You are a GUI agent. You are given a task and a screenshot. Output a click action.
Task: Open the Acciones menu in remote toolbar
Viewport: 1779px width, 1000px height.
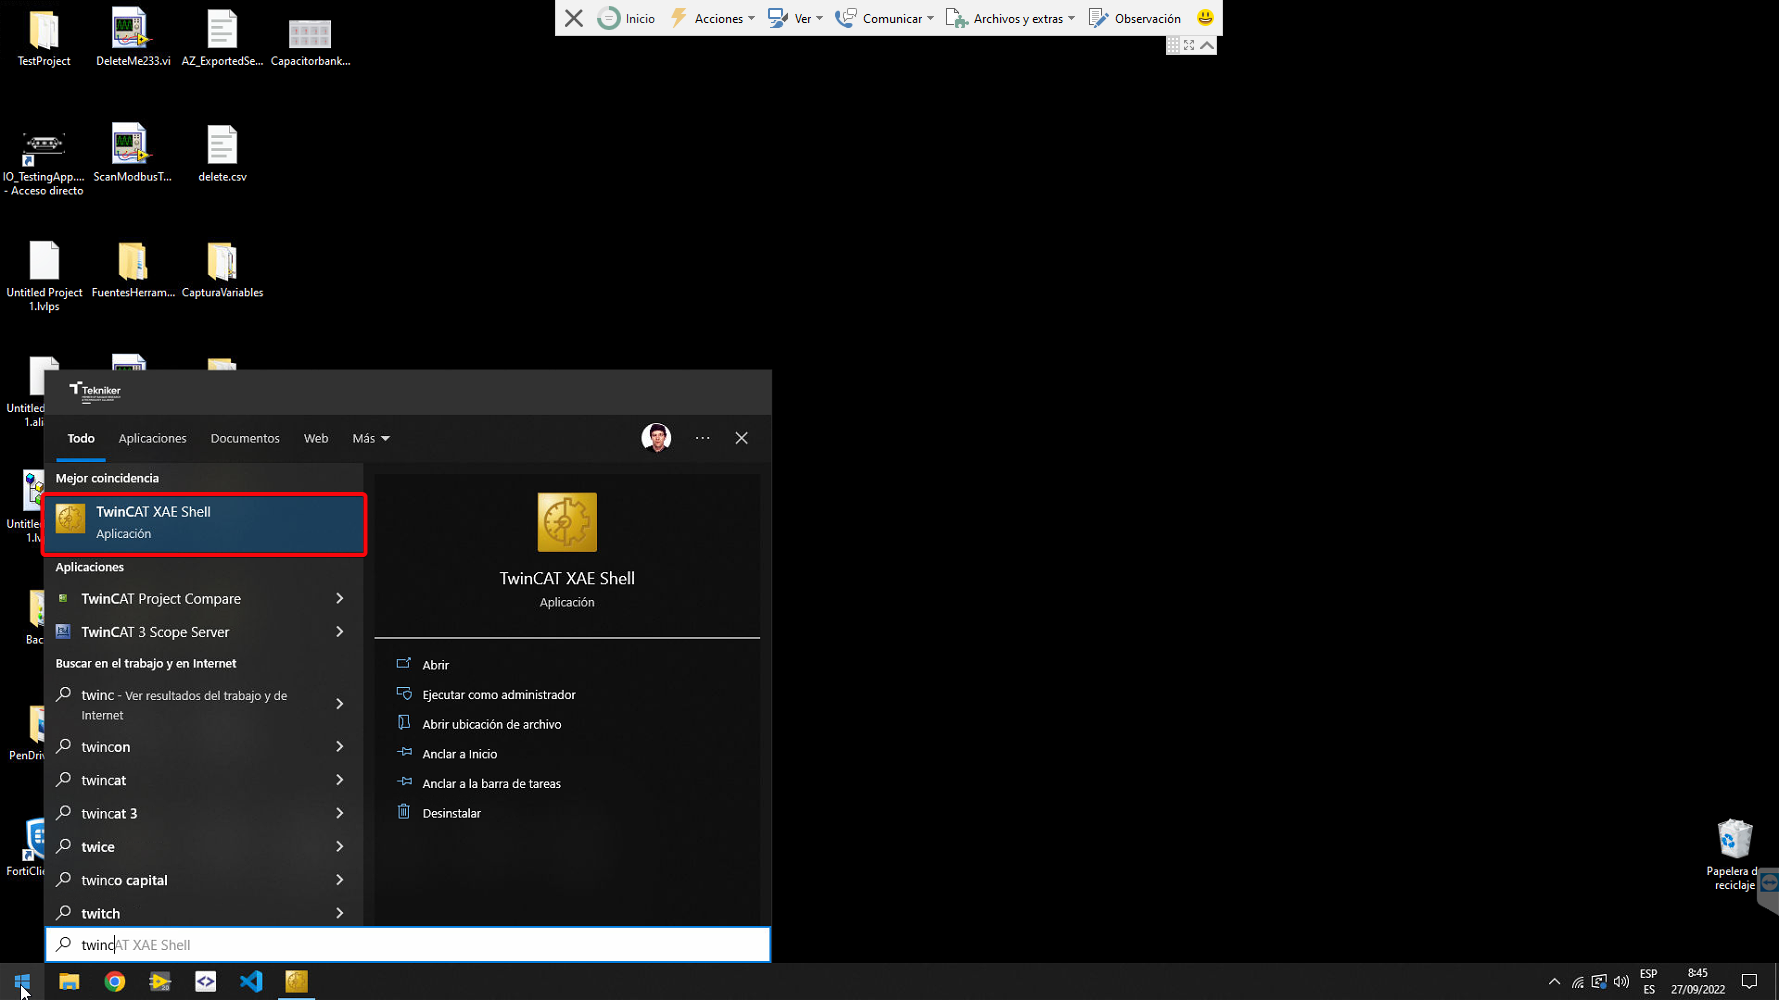coord(712,18)
